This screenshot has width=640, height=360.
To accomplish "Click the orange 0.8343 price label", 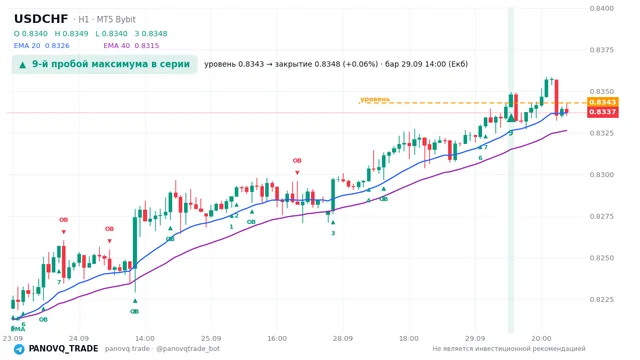I will click(602, 102).
